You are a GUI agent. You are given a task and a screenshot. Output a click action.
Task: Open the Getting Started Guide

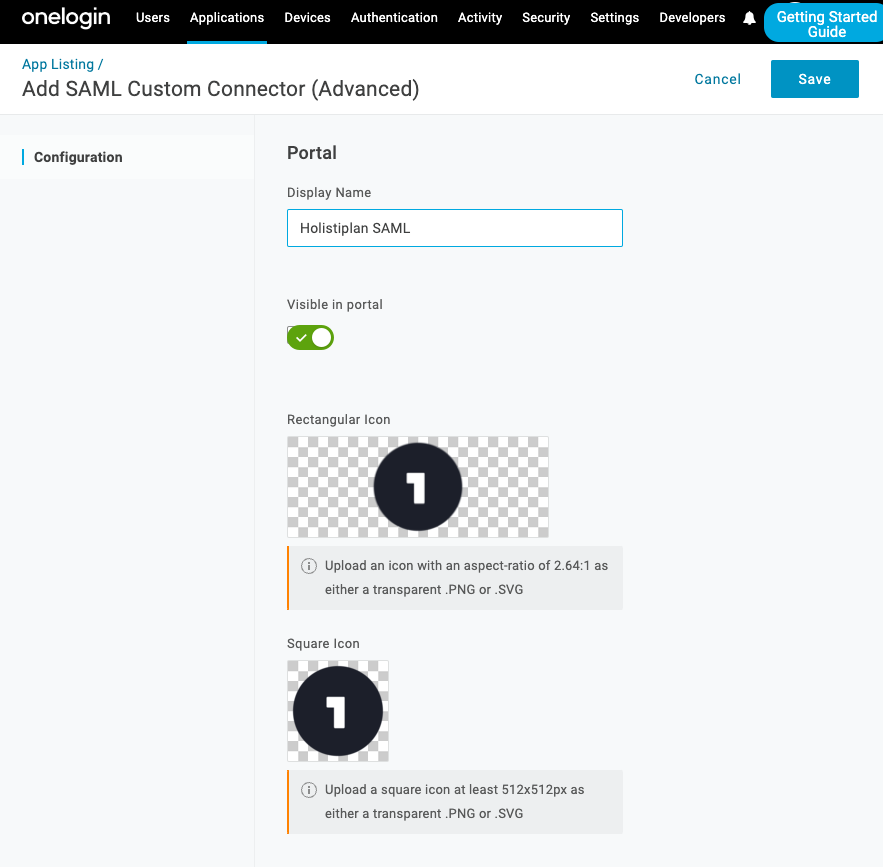pos(825,24)
